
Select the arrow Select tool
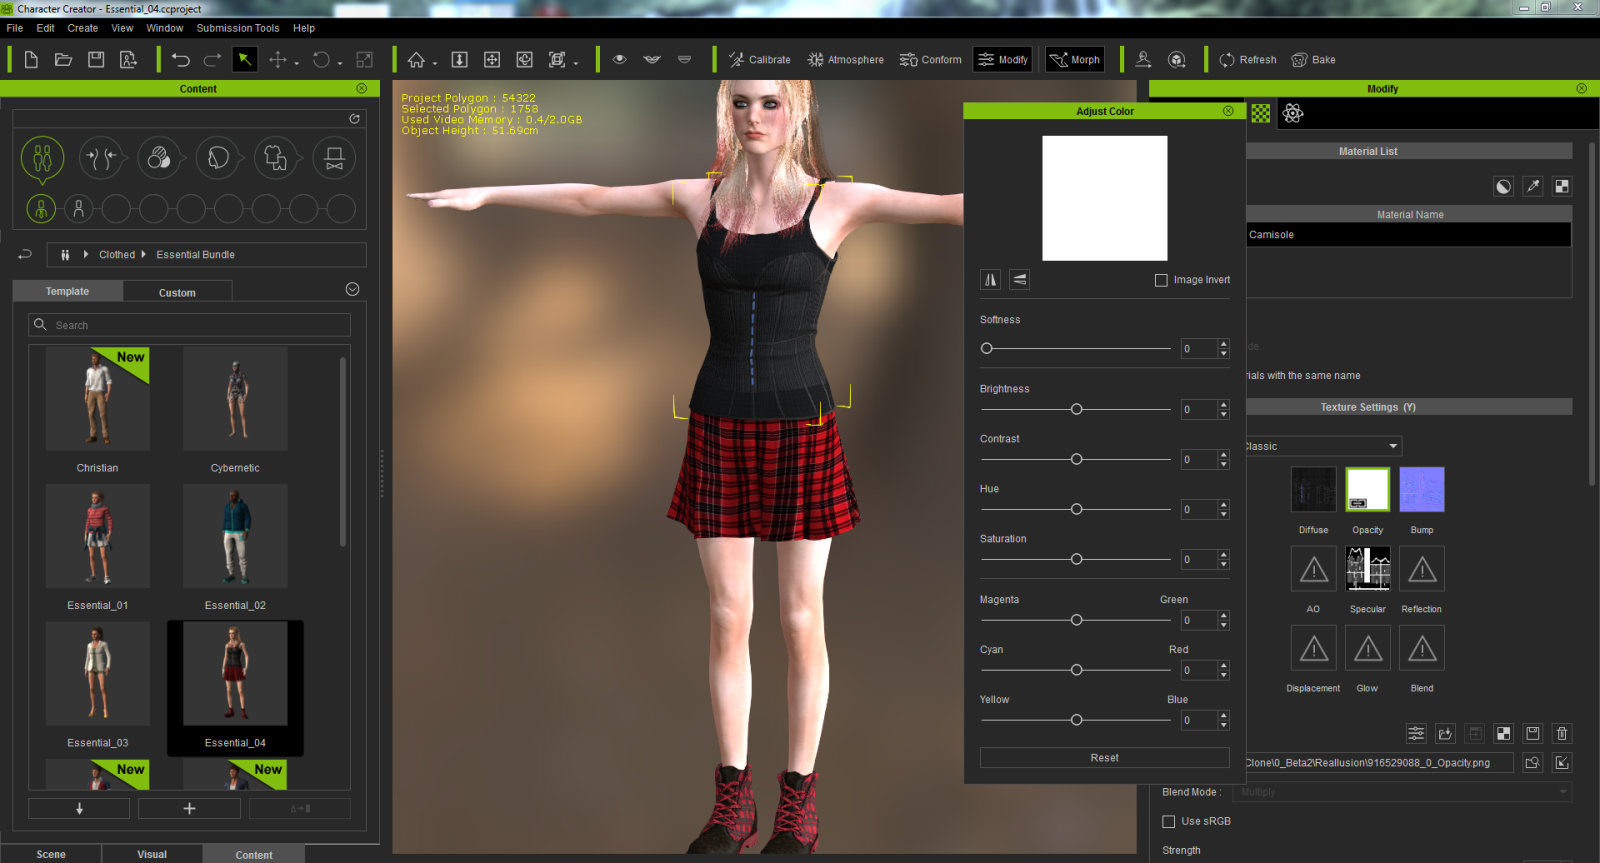[244, 60]
